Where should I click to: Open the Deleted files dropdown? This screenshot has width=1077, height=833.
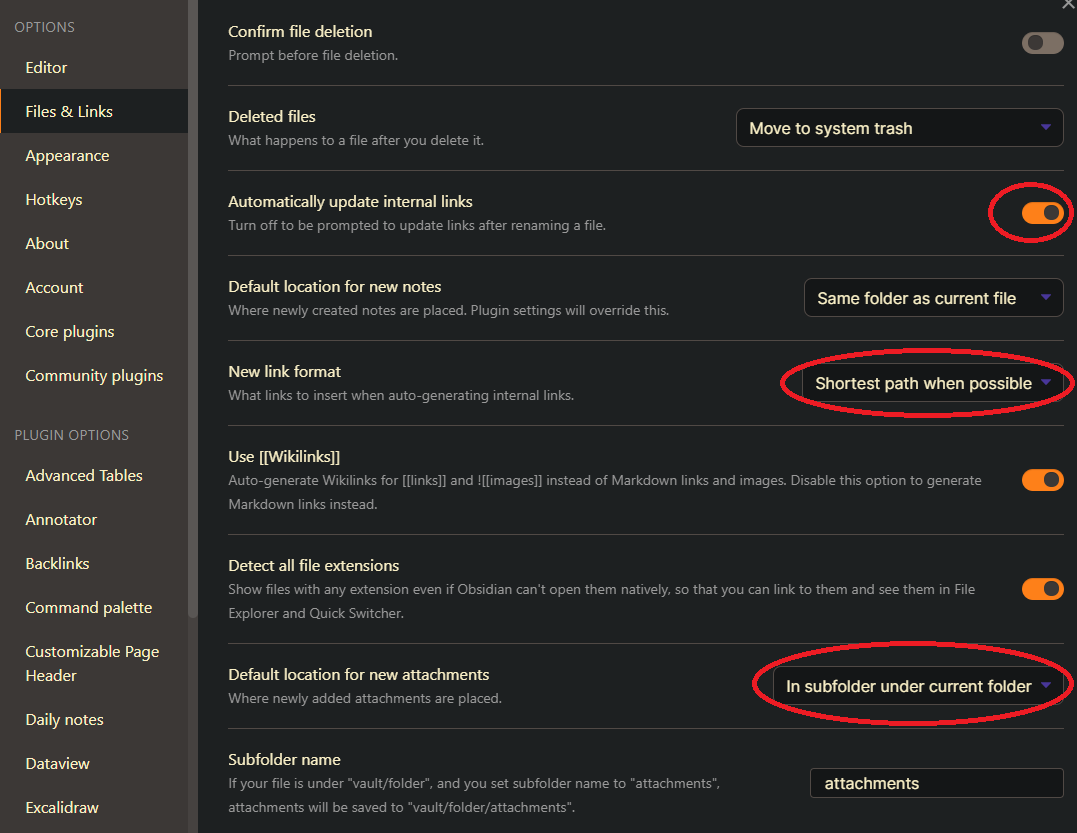(897, 127)
